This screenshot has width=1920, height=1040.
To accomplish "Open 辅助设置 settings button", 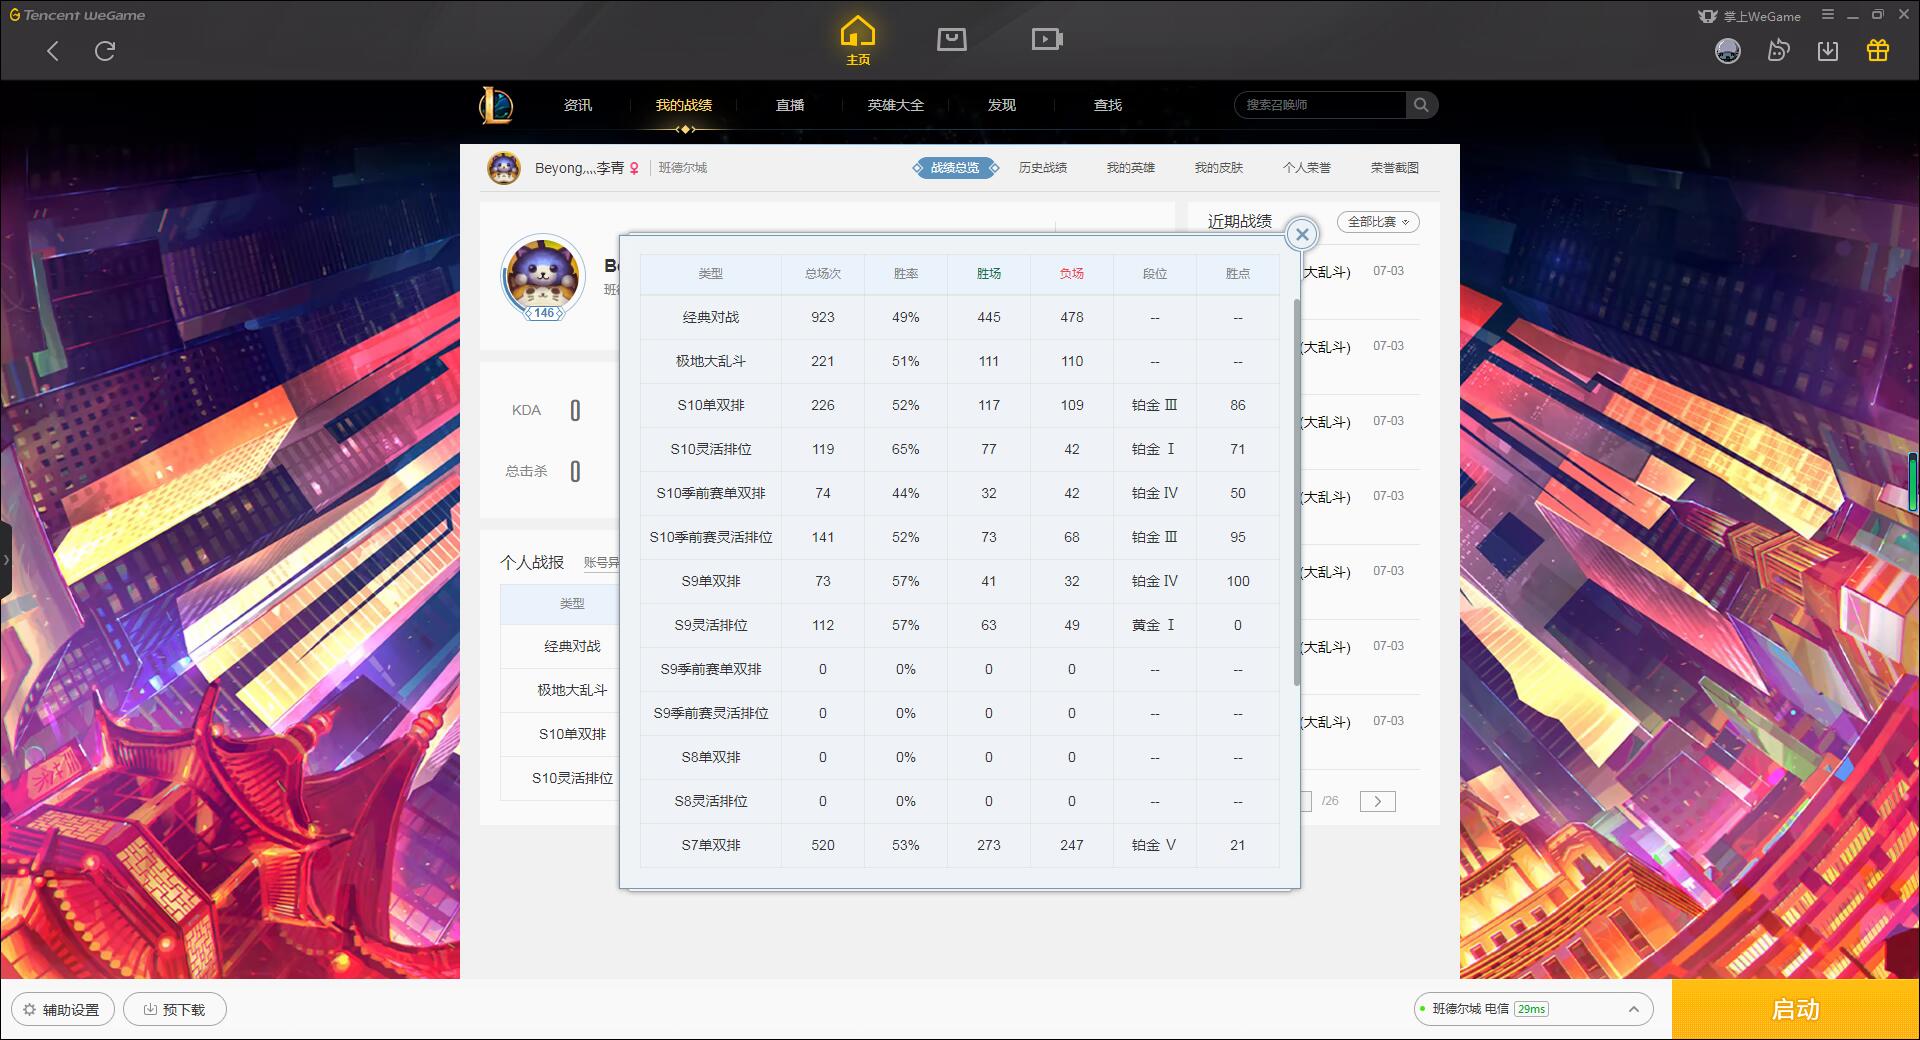I will coord(62,1009).
